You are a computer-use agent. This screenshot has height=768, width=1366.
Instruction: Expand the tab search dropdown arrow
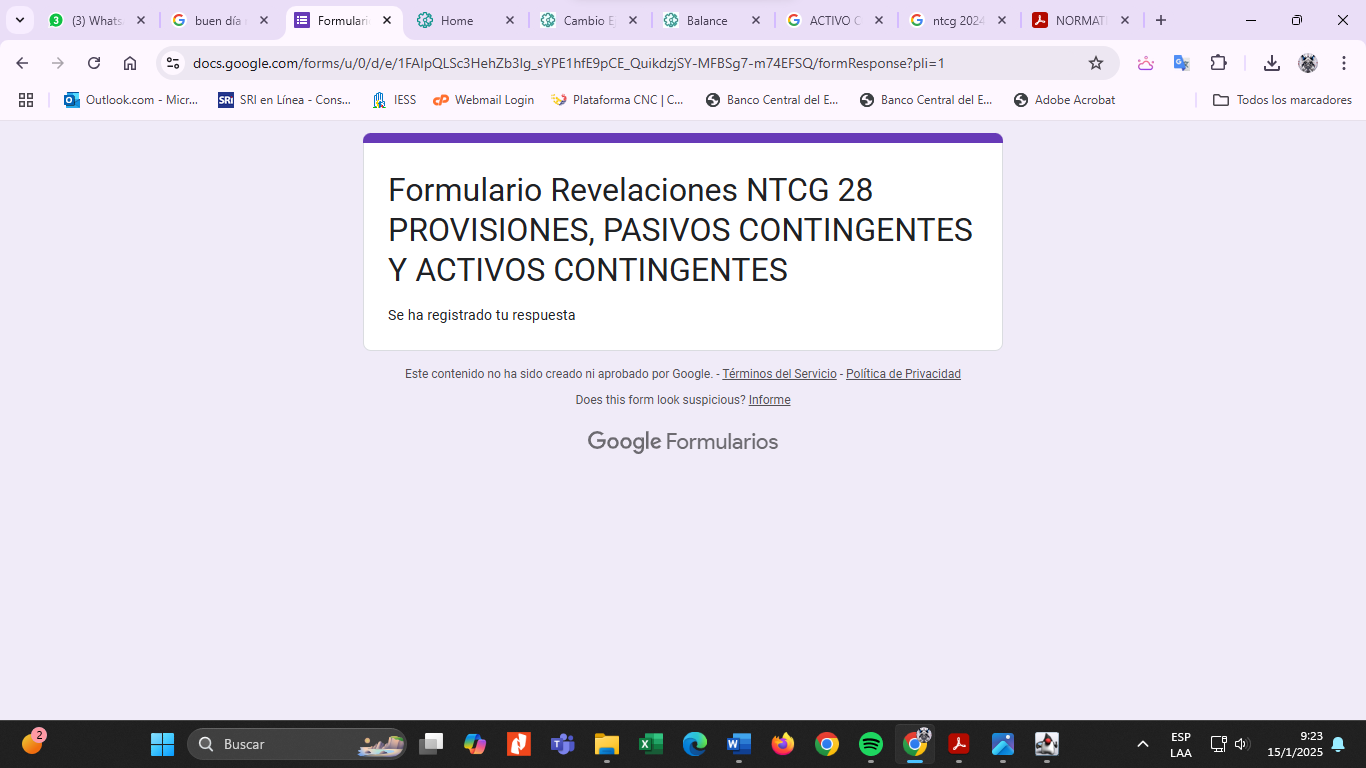(x=19, y=20)
